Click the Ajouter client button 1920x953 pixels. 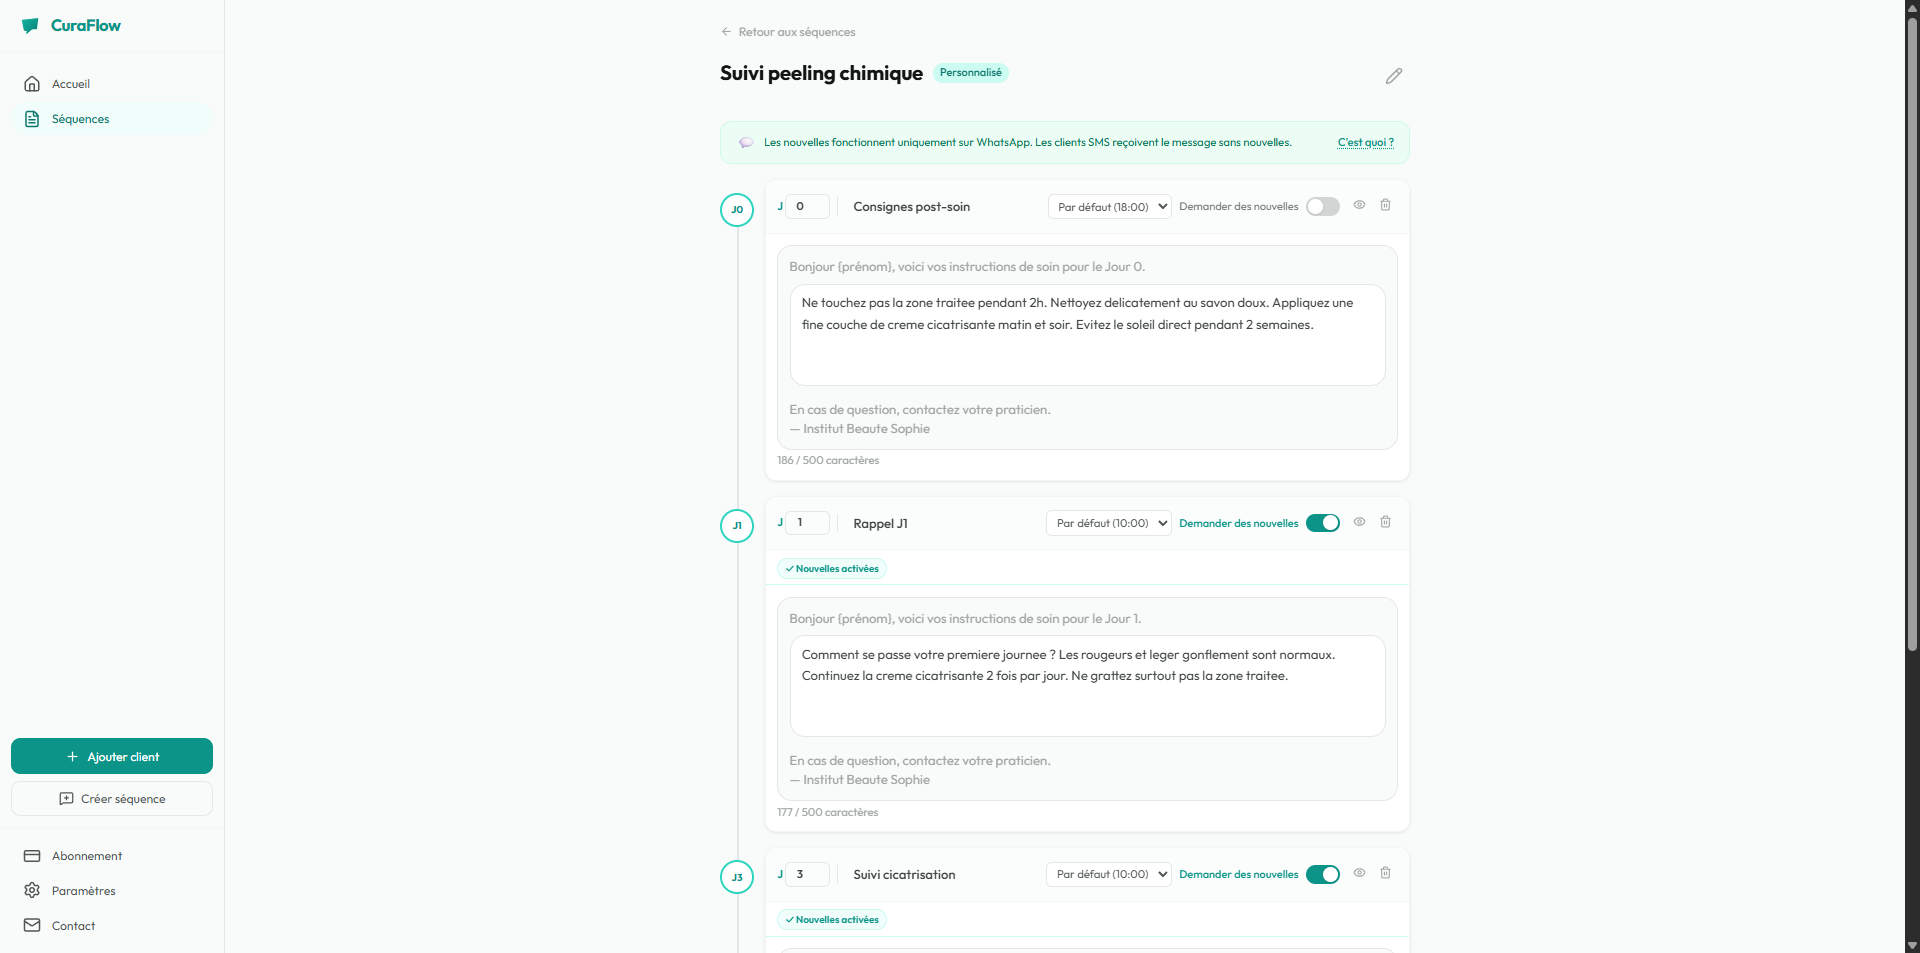(112, 757)
